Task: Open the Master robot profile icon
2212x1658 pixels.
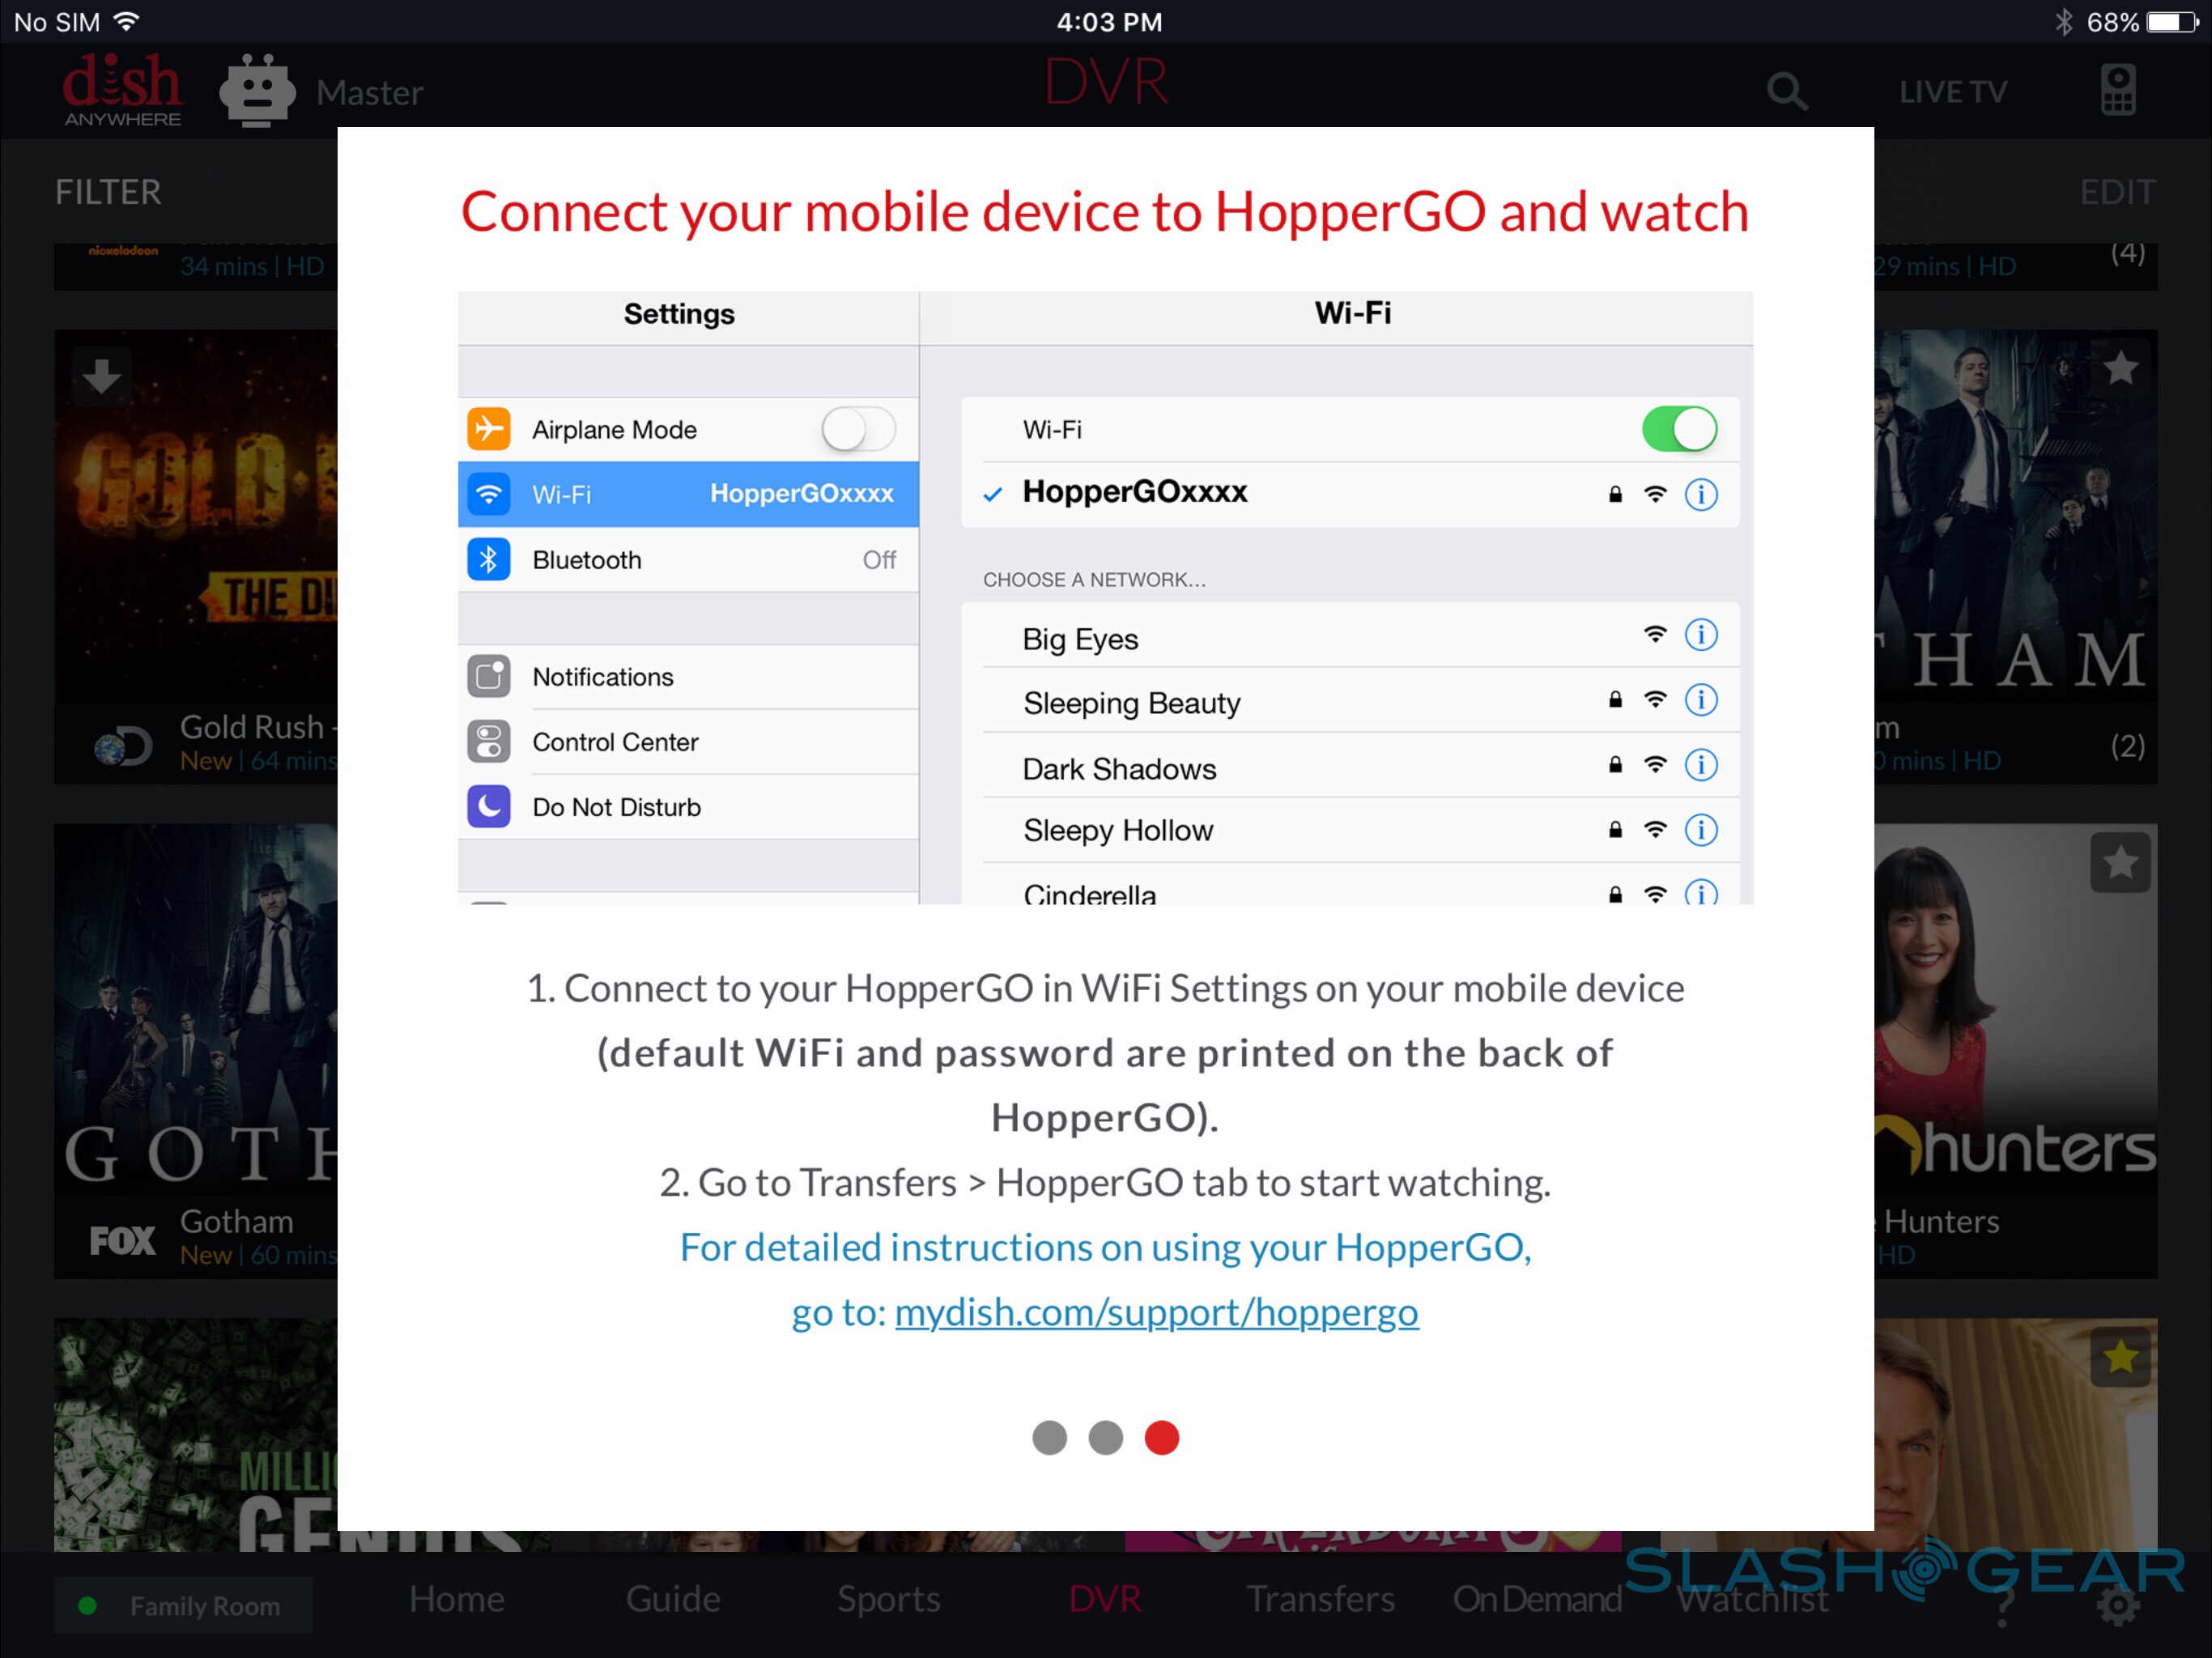Action: [x=257, y=91]
